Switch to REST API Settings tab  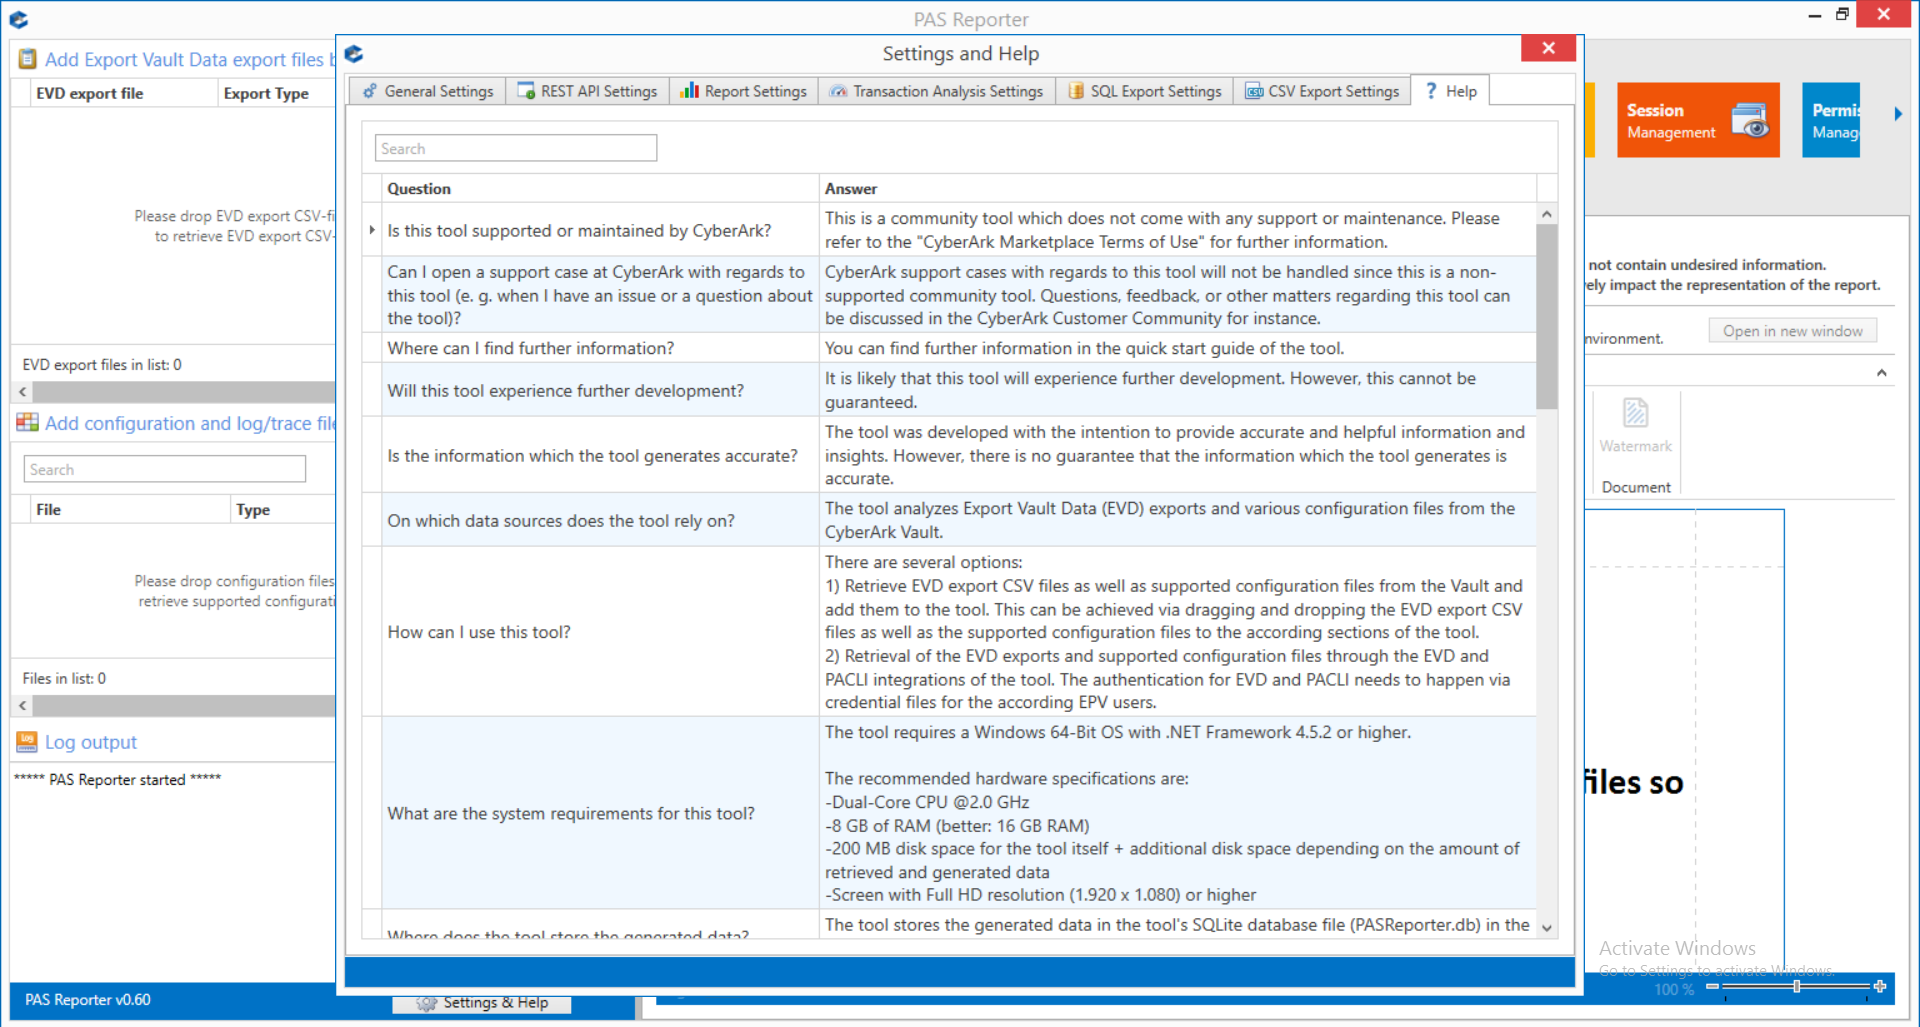point(587,91)
